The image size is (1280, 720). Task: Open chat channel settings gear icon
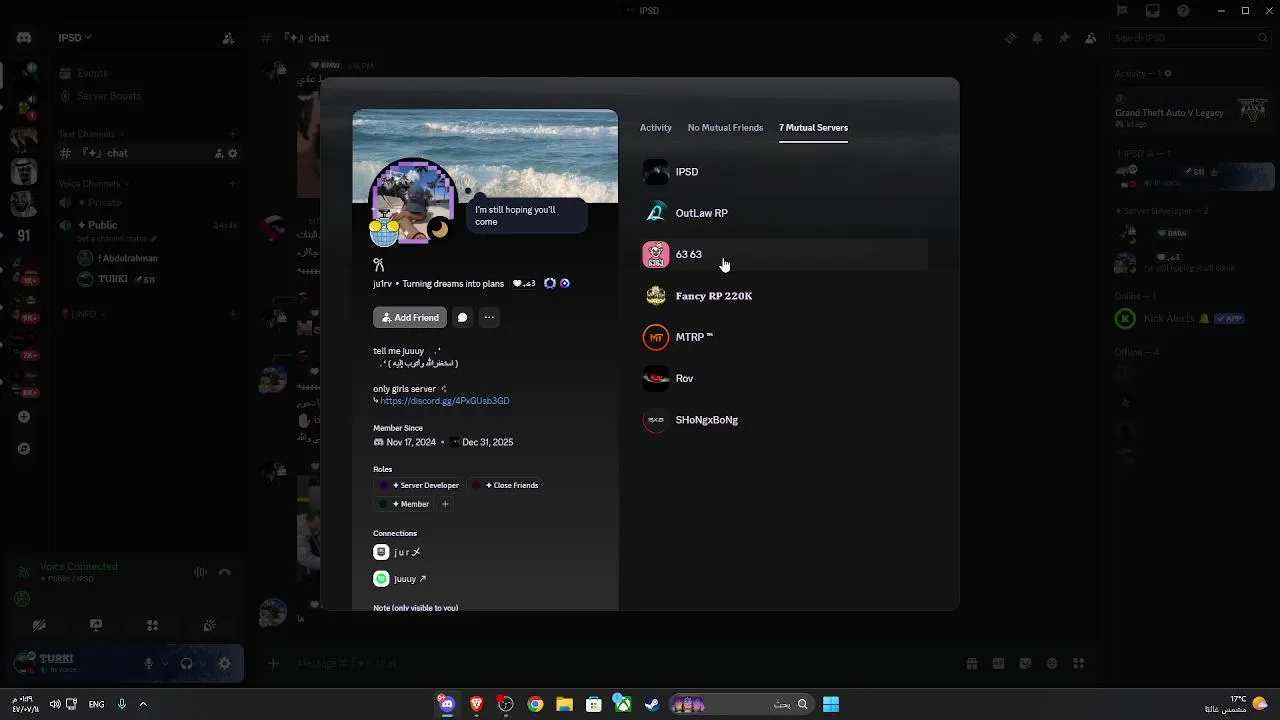233,153
